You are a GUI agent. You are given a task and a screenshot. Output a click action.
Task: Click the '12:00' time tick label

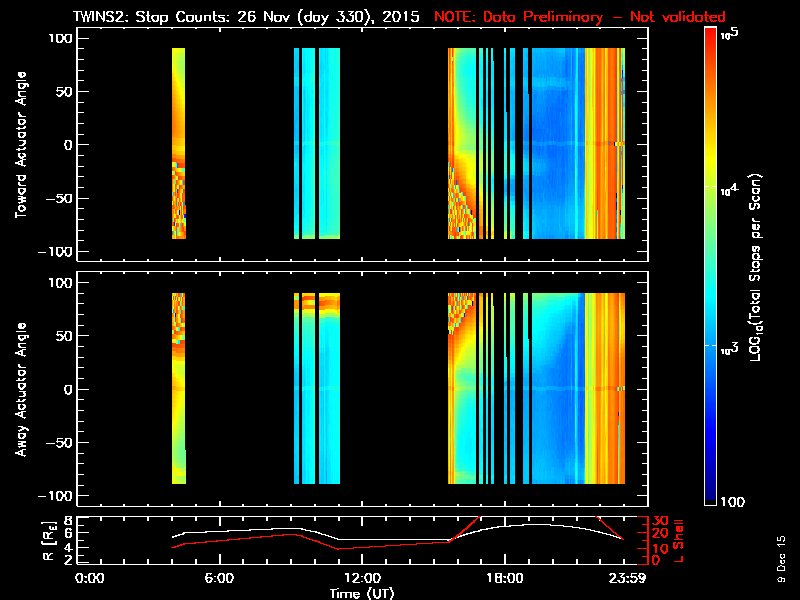362,578
